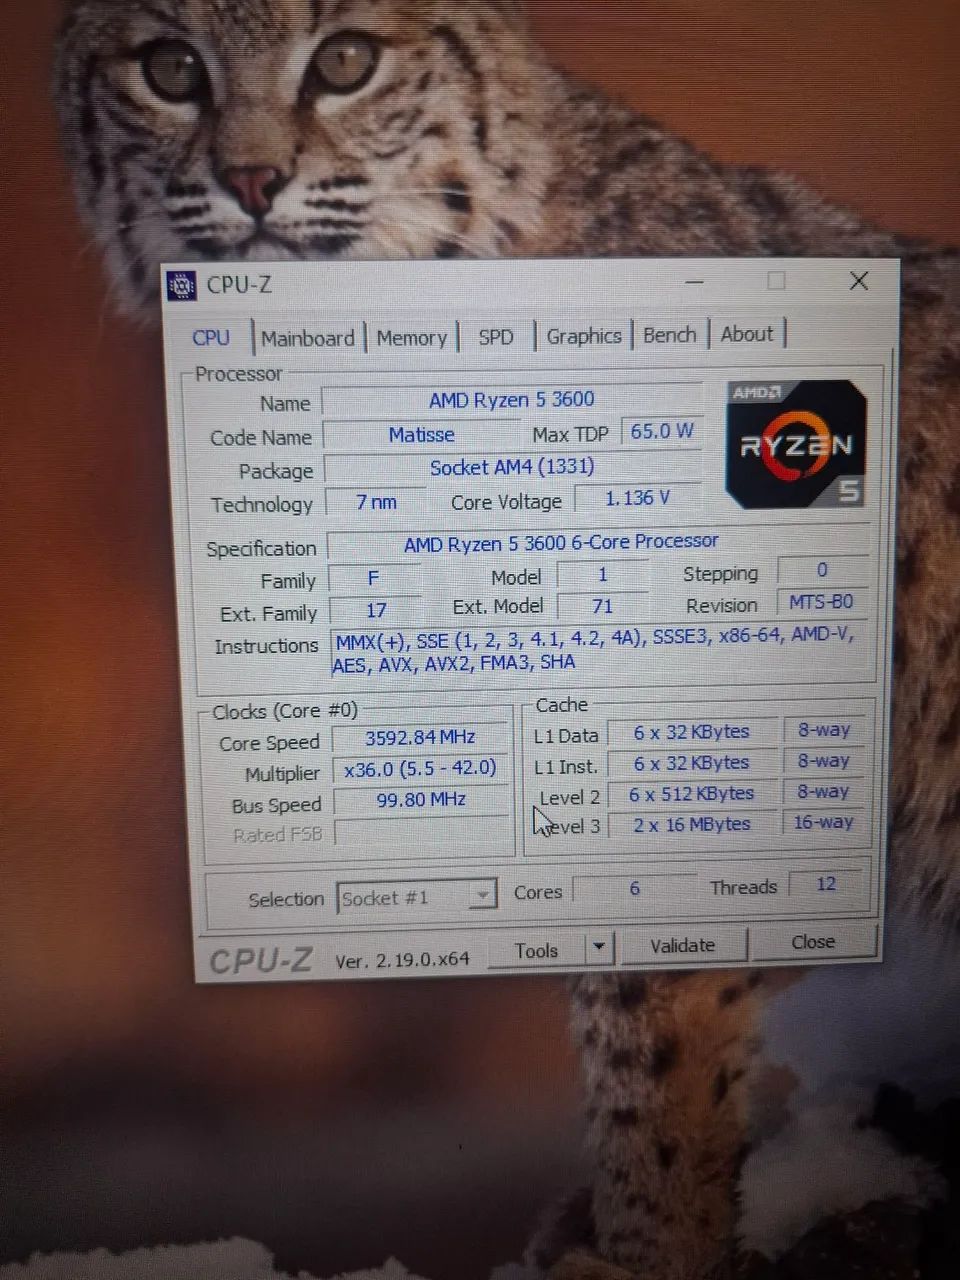Click the Package value Socket AM4 (1331)
This screenshot has width=960, height=1280.
pyautogui.click(x=512, y=467)
